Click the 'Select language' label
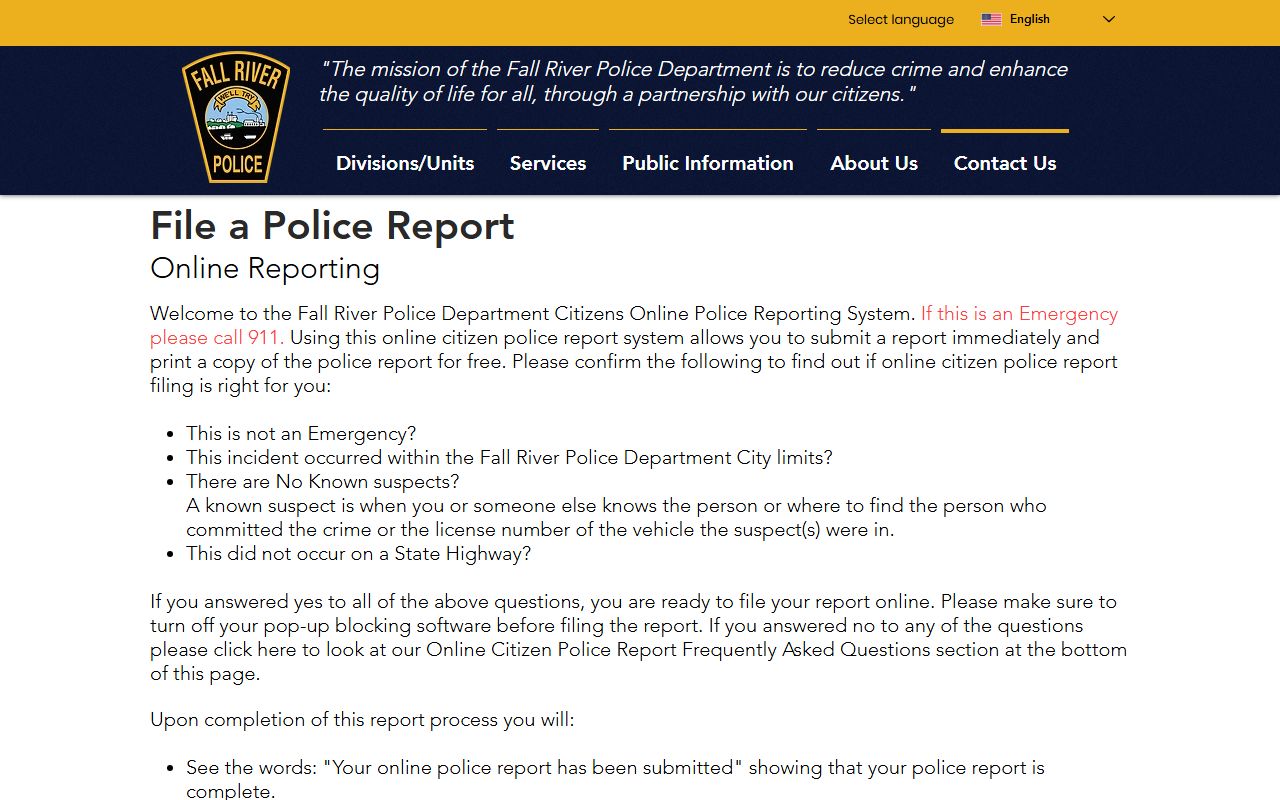The image size is (1280, 800). pos(901,19)
